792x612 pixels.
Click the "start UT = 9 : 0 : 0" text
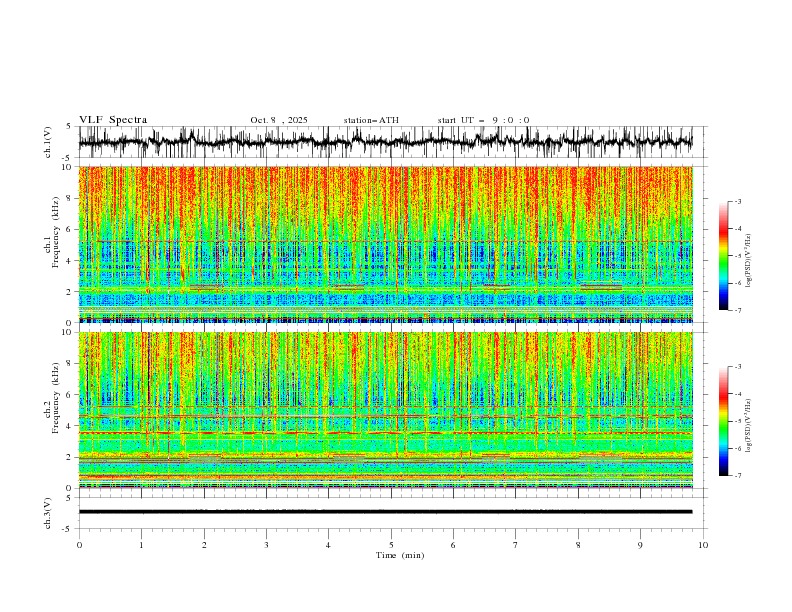point(483,120)
